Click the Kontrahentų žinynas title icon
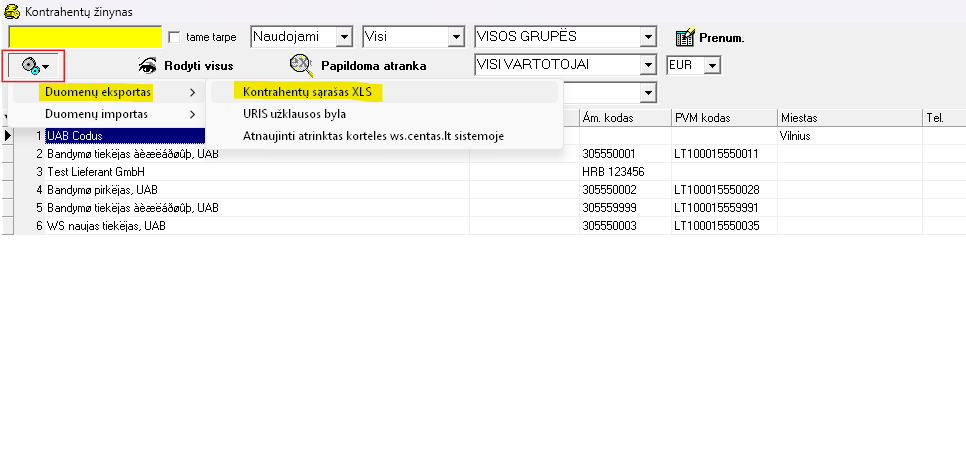 point(12,11)
